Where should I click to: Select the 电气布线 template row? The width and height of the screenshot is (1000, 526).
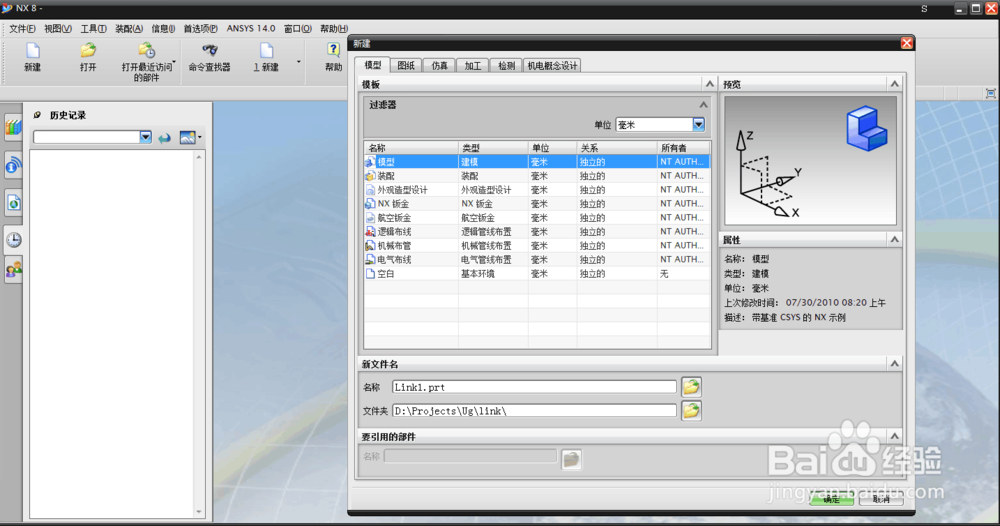point(536,260)
